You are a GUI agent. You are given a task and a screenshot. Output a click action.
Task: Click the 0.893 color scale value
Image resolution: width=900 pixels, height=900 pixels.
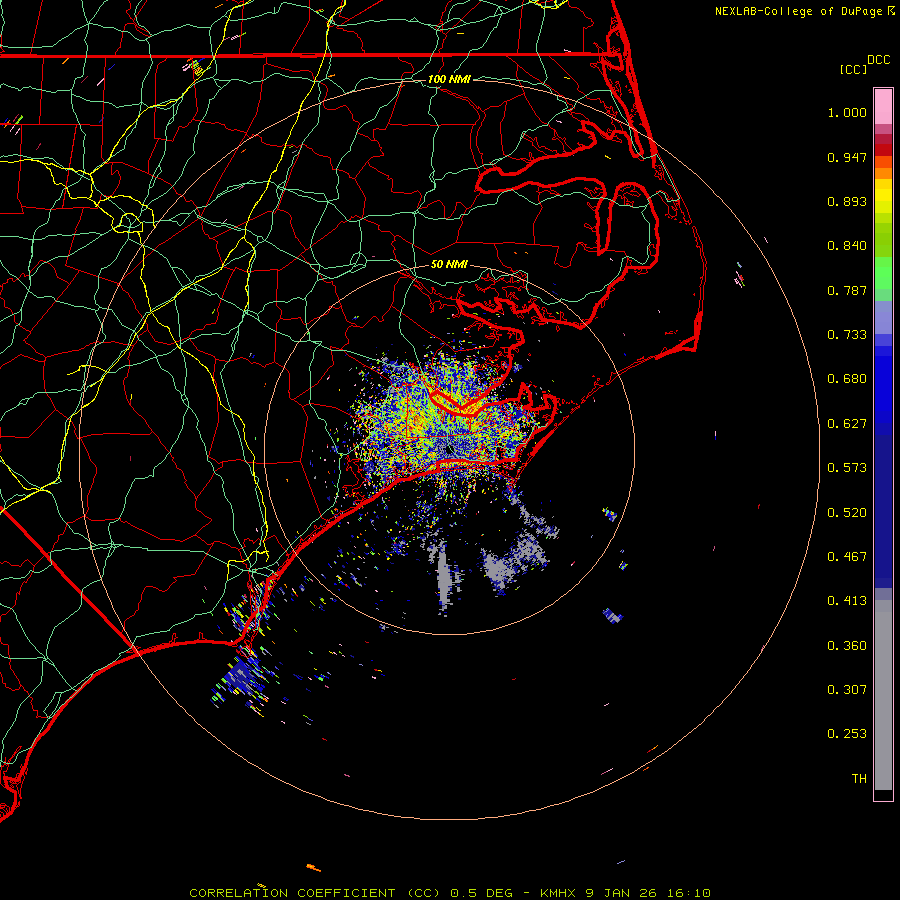(847, 201)
